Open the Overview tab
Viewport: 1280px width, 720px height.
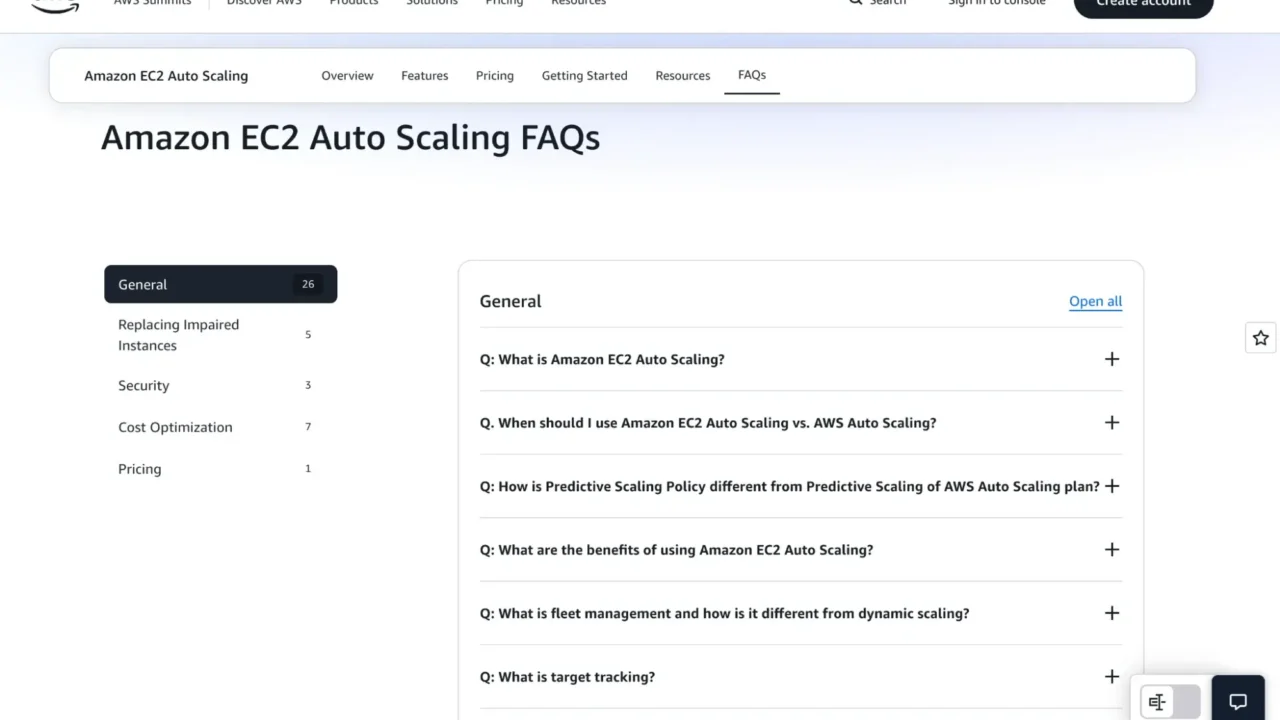[x=347, y=76]
